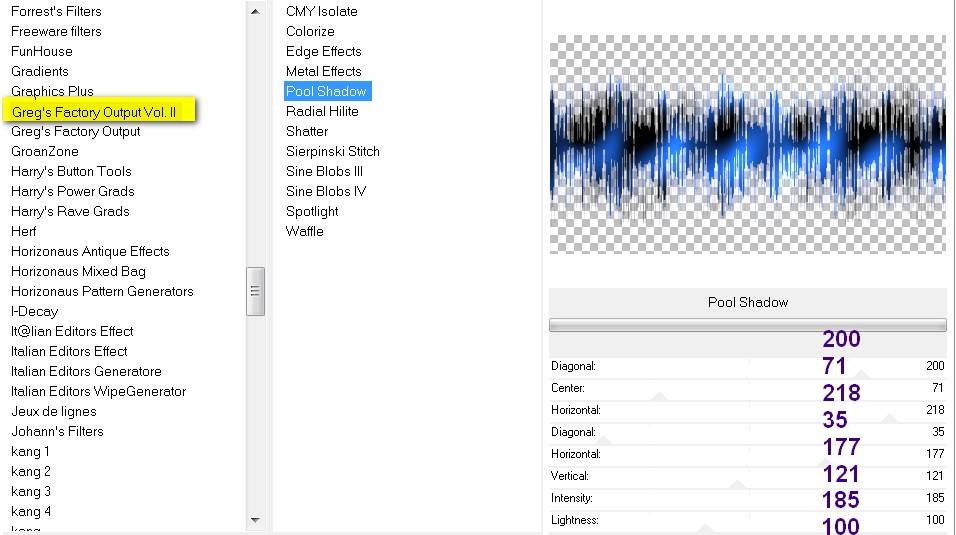The width and height of the screenshot is (956, 535).
Task: Click the Center slider track
Action: coord(747,388)
